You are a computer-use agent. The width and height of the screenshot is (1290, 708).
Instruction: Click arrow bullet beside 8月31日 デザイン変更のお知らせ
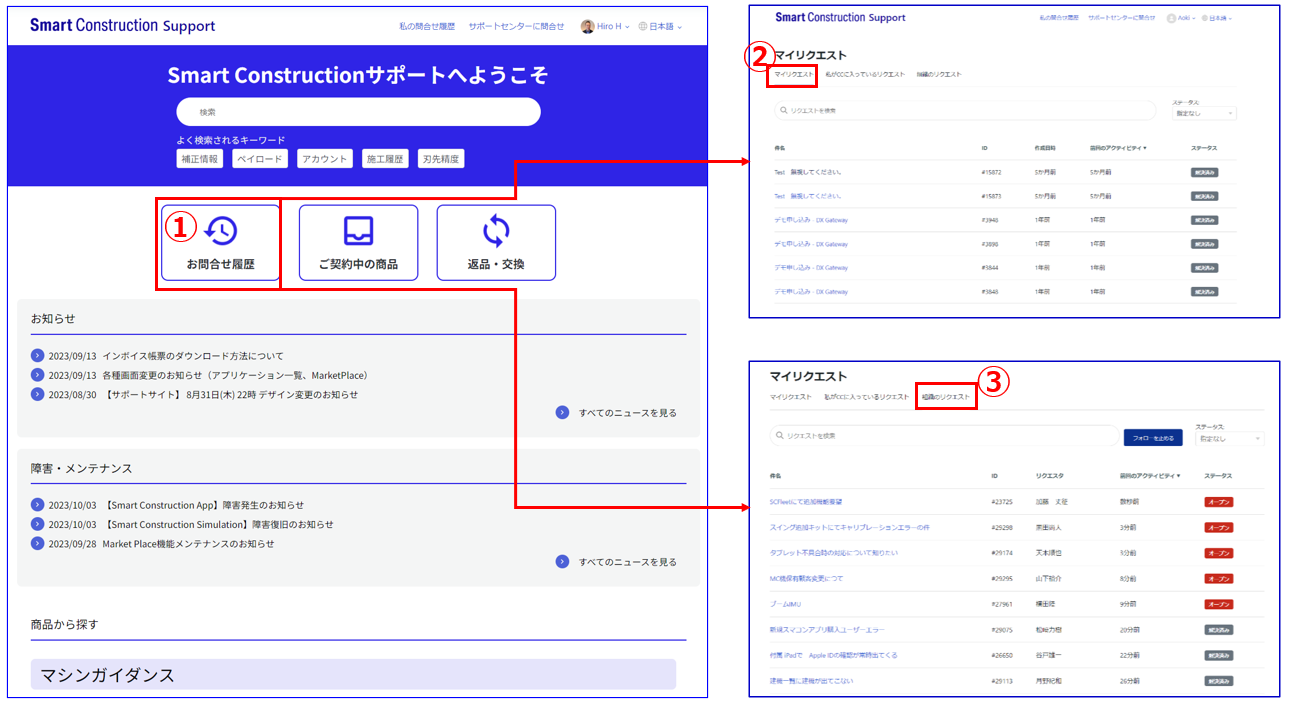pos(38,394)
